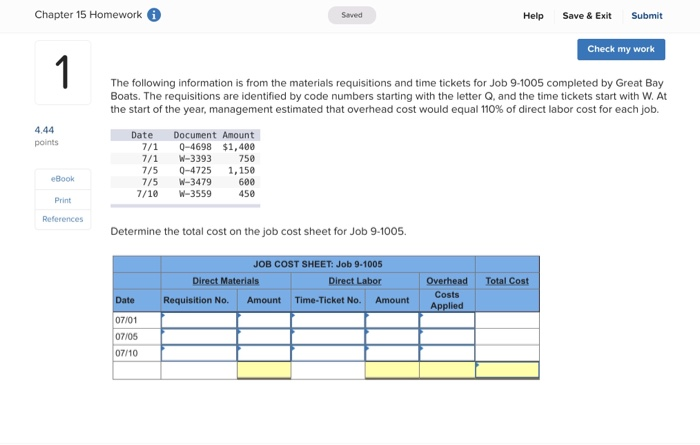This screenshot has height=445, width=700.
Task: Open the eBook link
Action: (62, 179)
